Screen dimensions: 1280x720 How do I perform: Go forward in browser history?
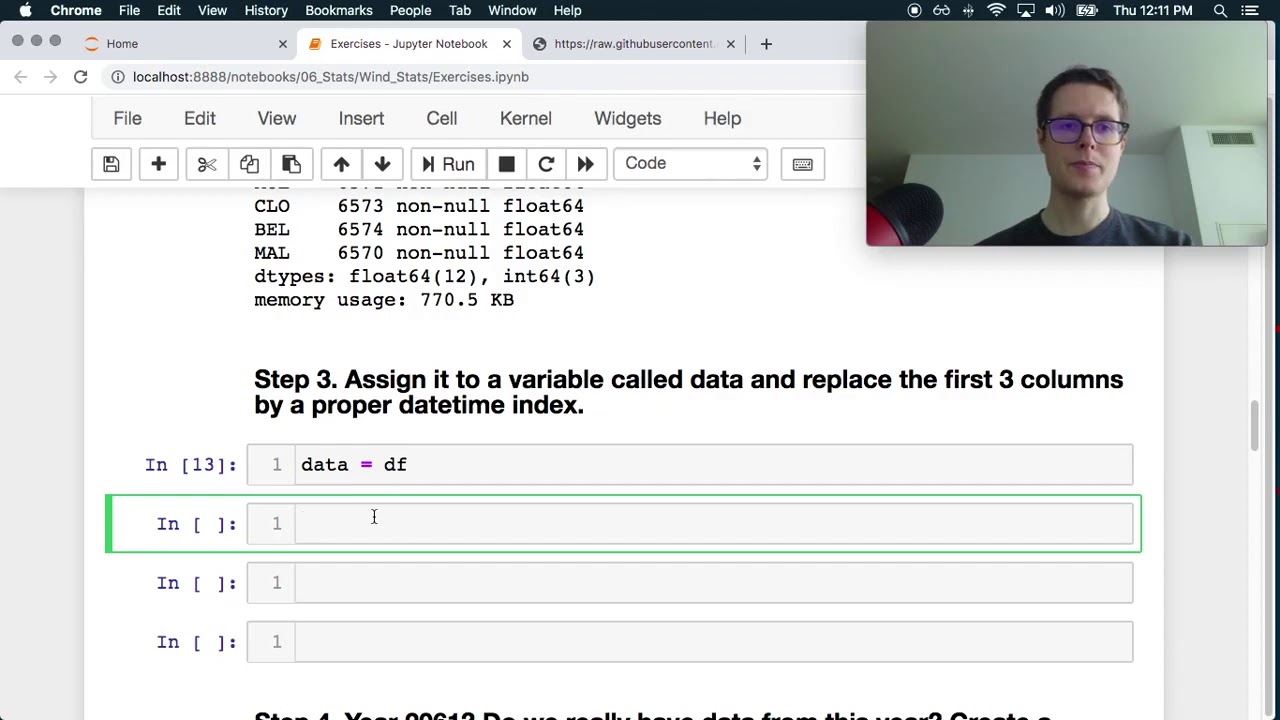click(50, 77)
